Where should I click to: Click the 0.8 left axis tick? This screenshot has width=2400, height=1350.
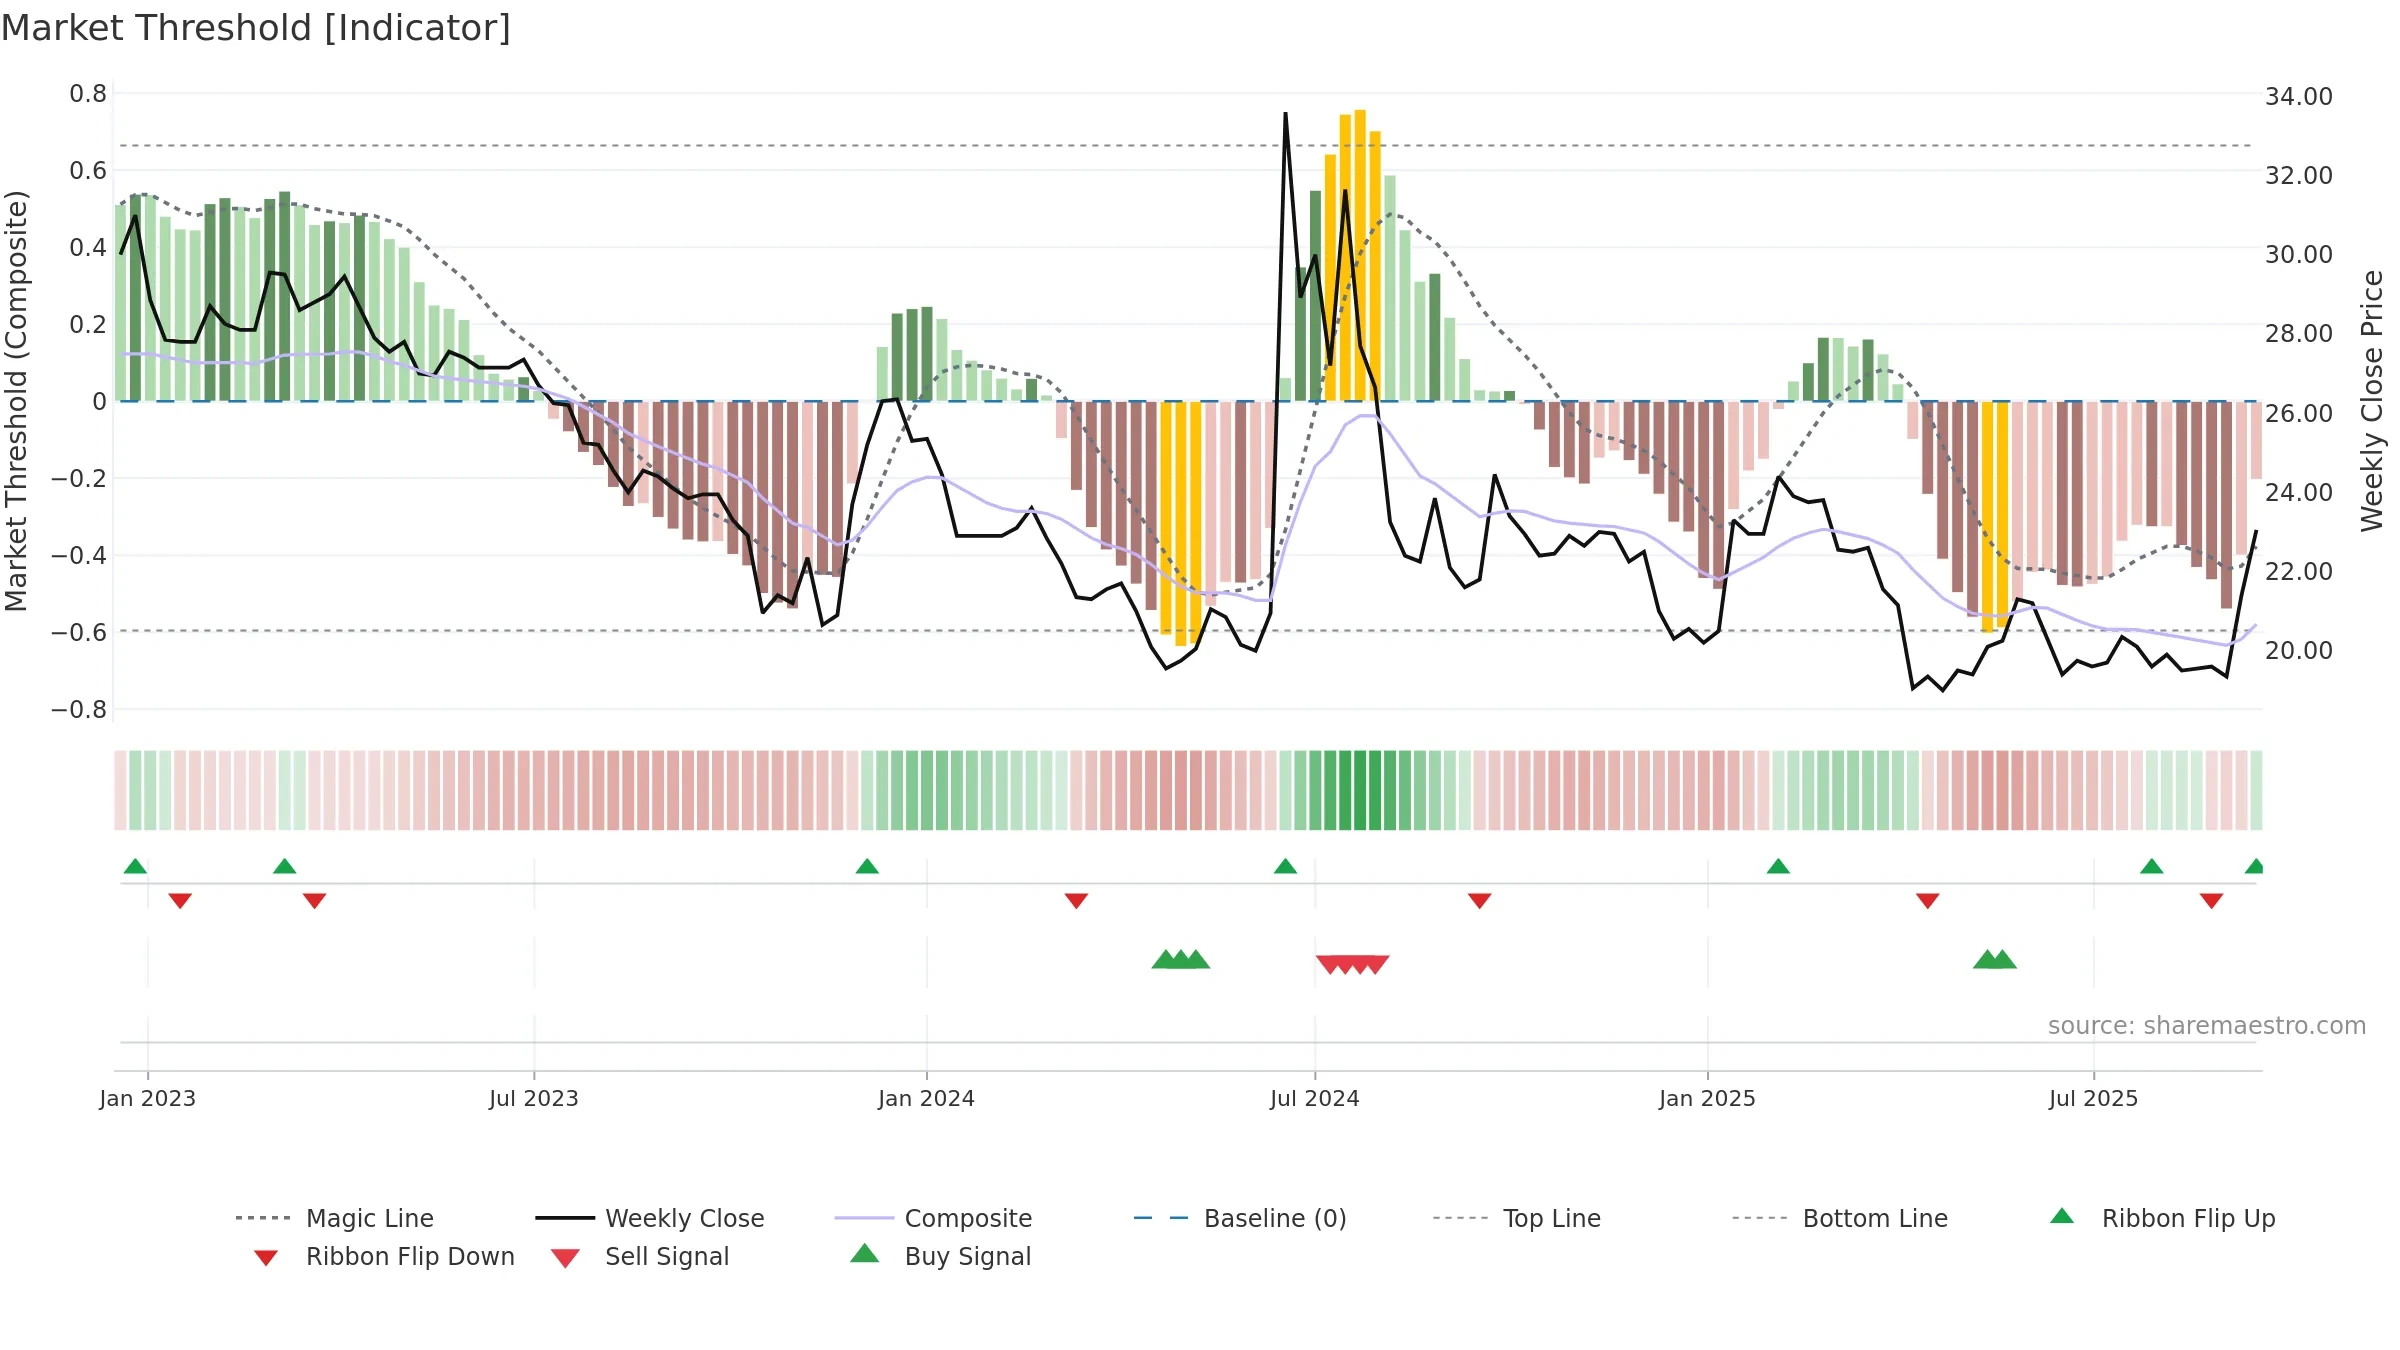(88, 94)
